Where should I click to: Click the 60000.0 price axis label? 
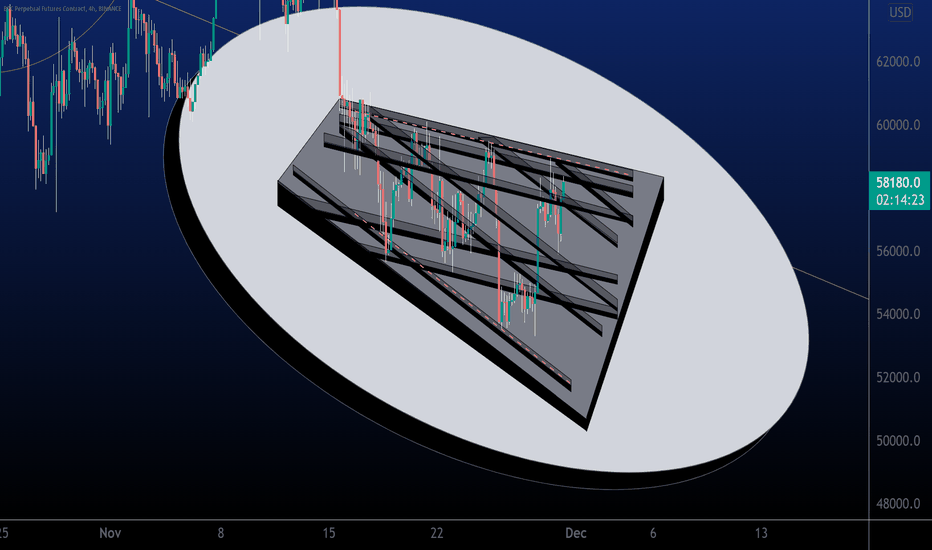tap(898, 125)
